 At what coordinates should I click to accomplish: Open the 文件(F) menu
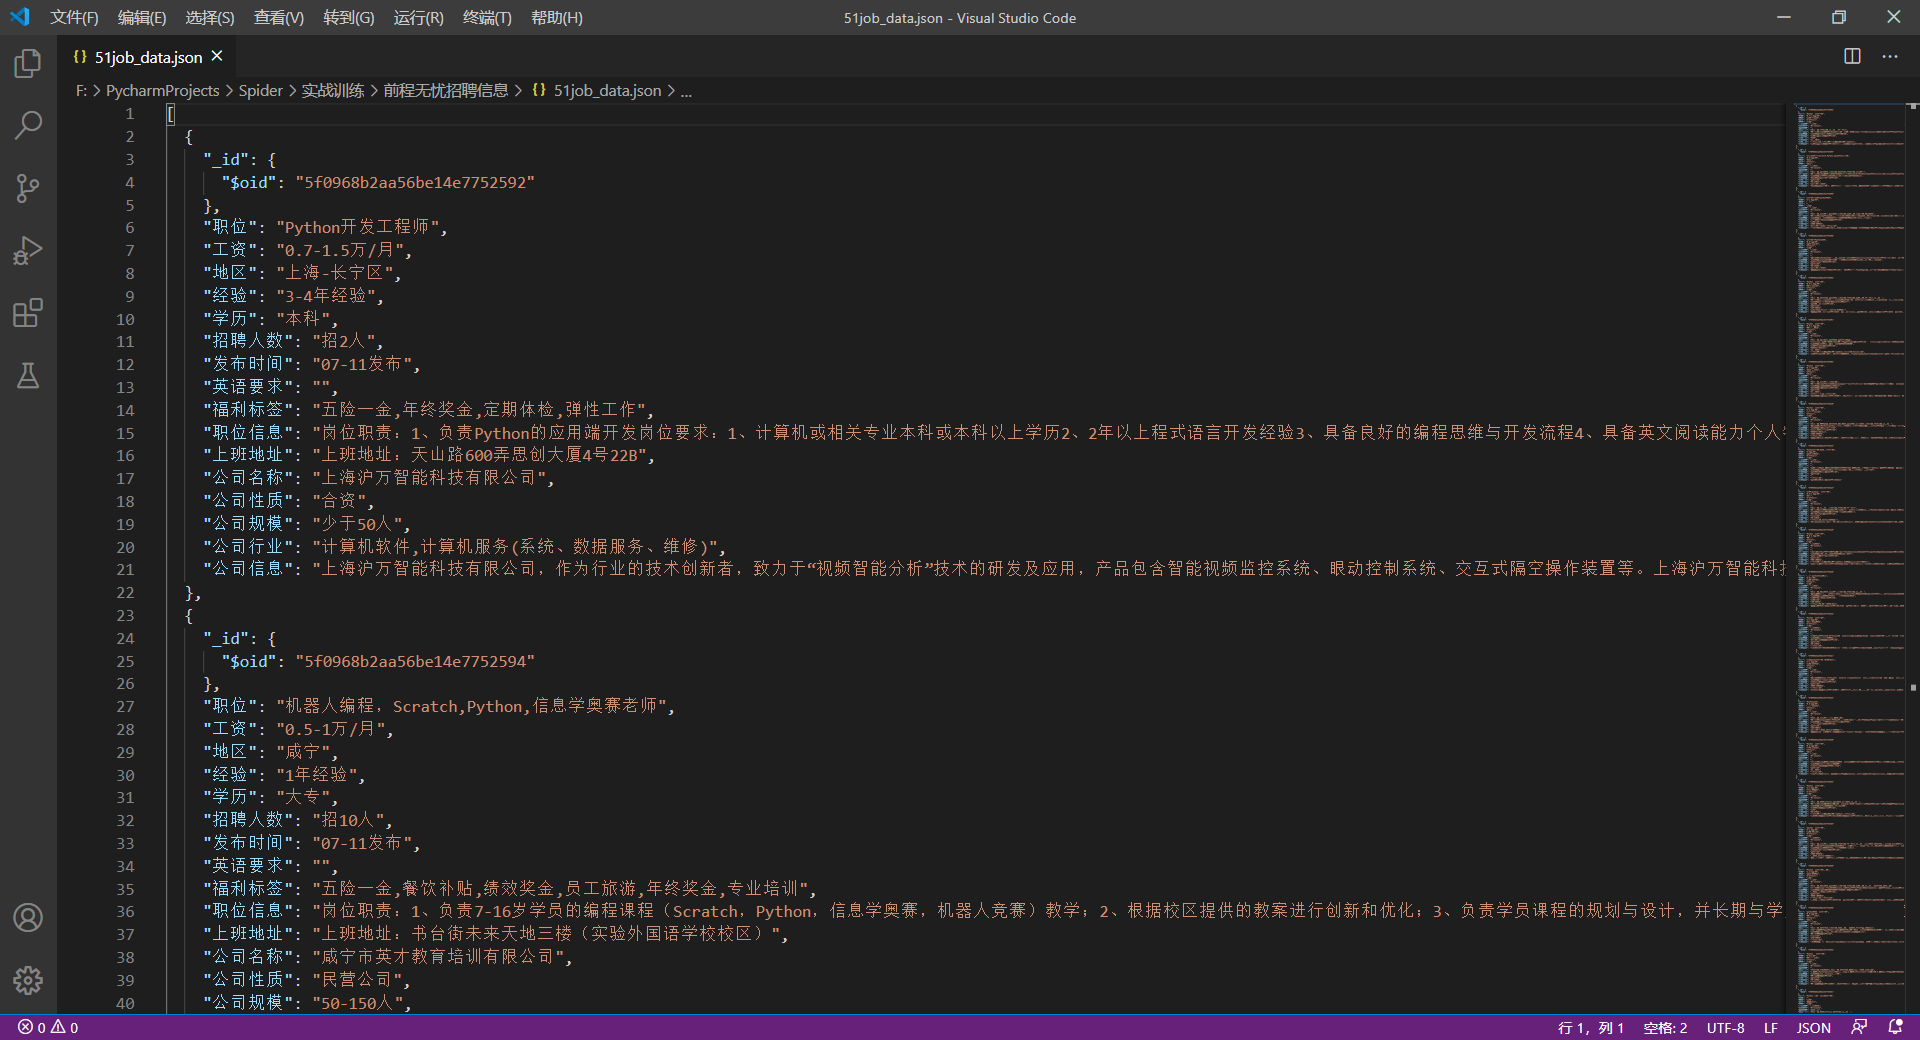pos(75,18)
